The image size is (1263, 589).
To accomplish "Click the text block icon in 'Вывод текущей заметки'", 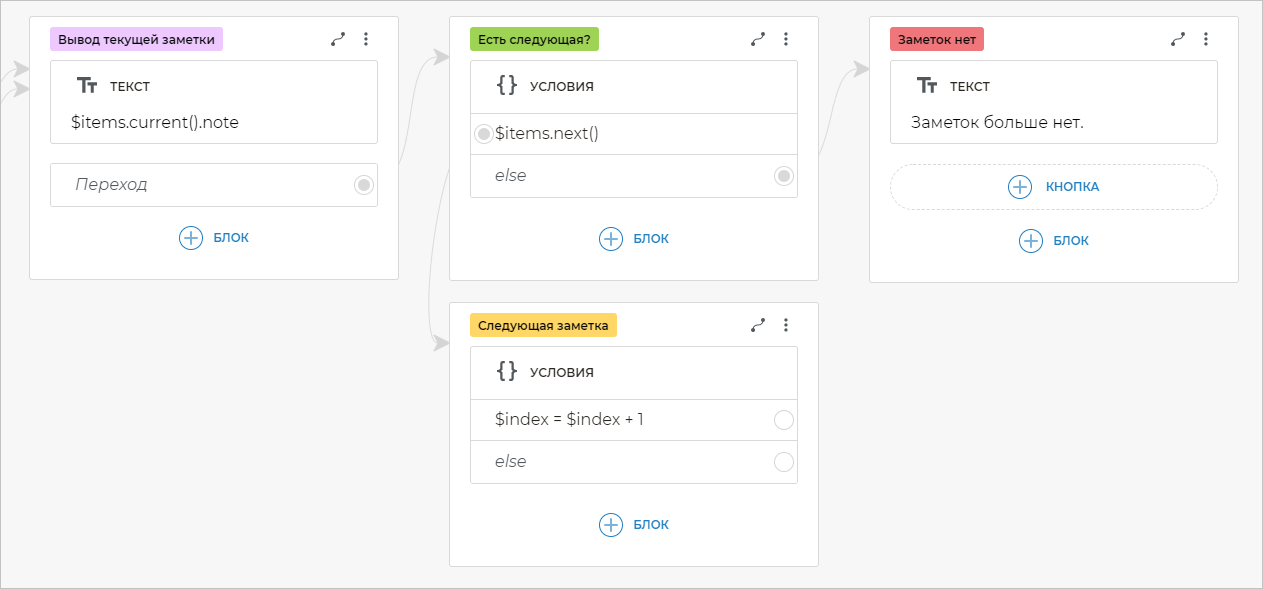I will (87, 86).
